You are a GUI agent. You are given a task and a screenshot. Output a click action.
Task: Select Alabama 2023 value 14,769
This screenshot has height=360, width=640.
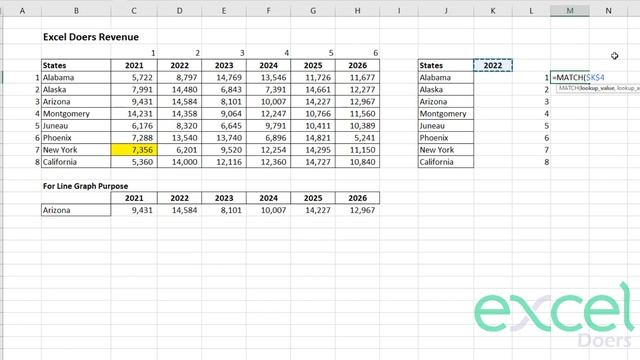pos(224,78)
